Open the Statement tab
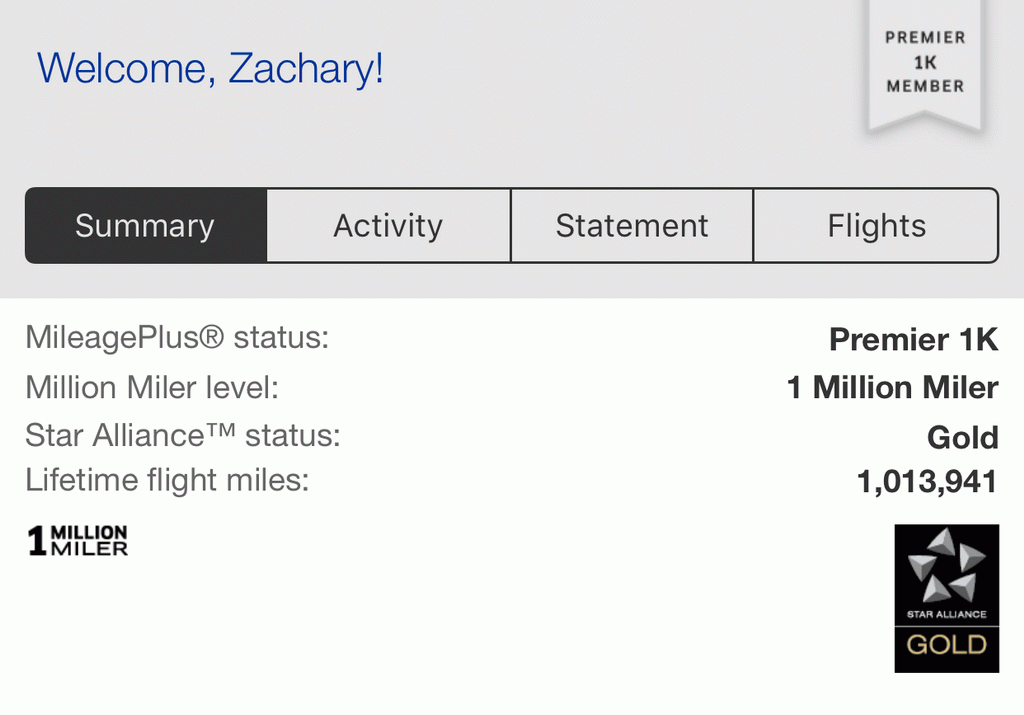The image size is (1024, 715). 632,226
